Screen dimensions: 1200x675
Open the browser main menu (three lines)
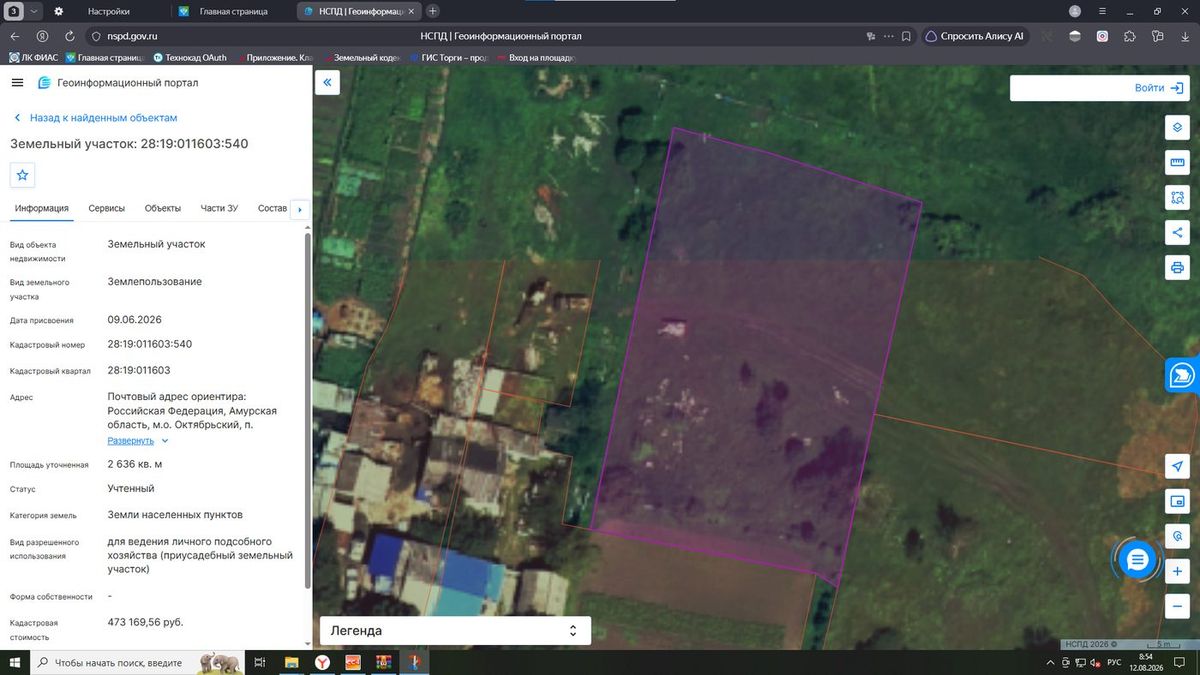[1102, 11]
